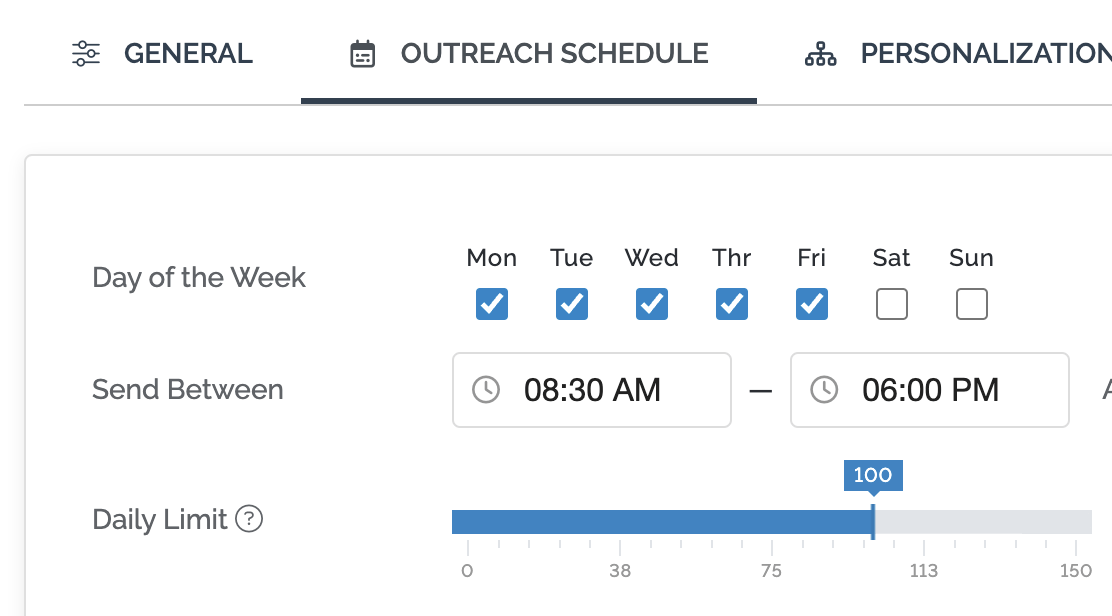Viewport: 1112px width, 616px height.
Task: Open the 08:30 AM time picker
Action: [x=591, y=390]
